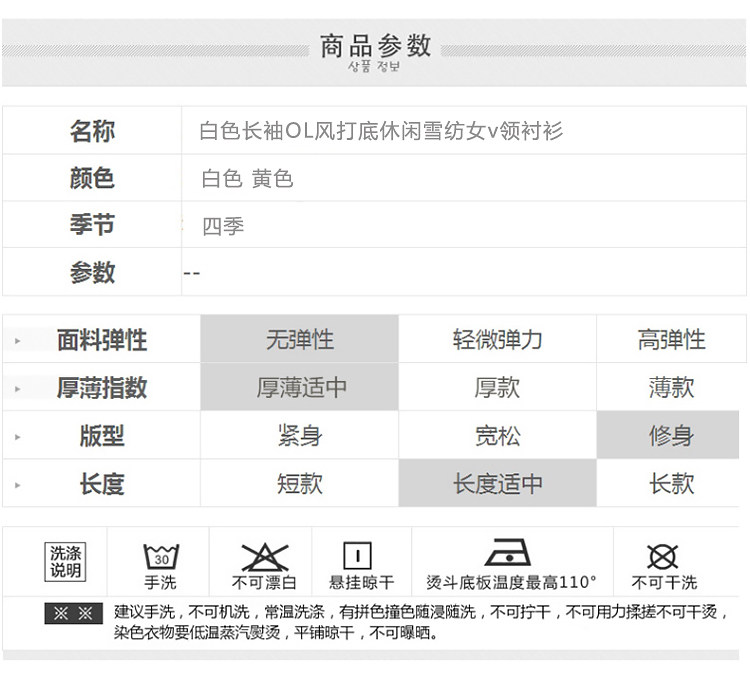The image size is (750, 681).
Task: Select the 短款 cell
Action: tap(299, 483)
